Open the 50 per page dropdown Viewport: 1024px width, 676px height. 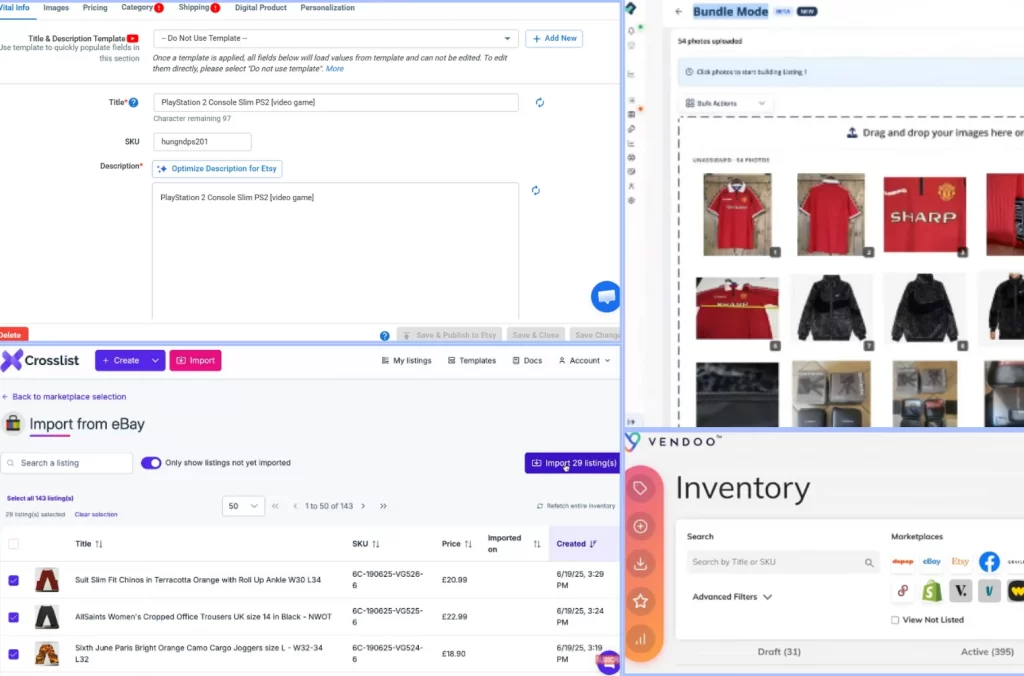[243, 506]
